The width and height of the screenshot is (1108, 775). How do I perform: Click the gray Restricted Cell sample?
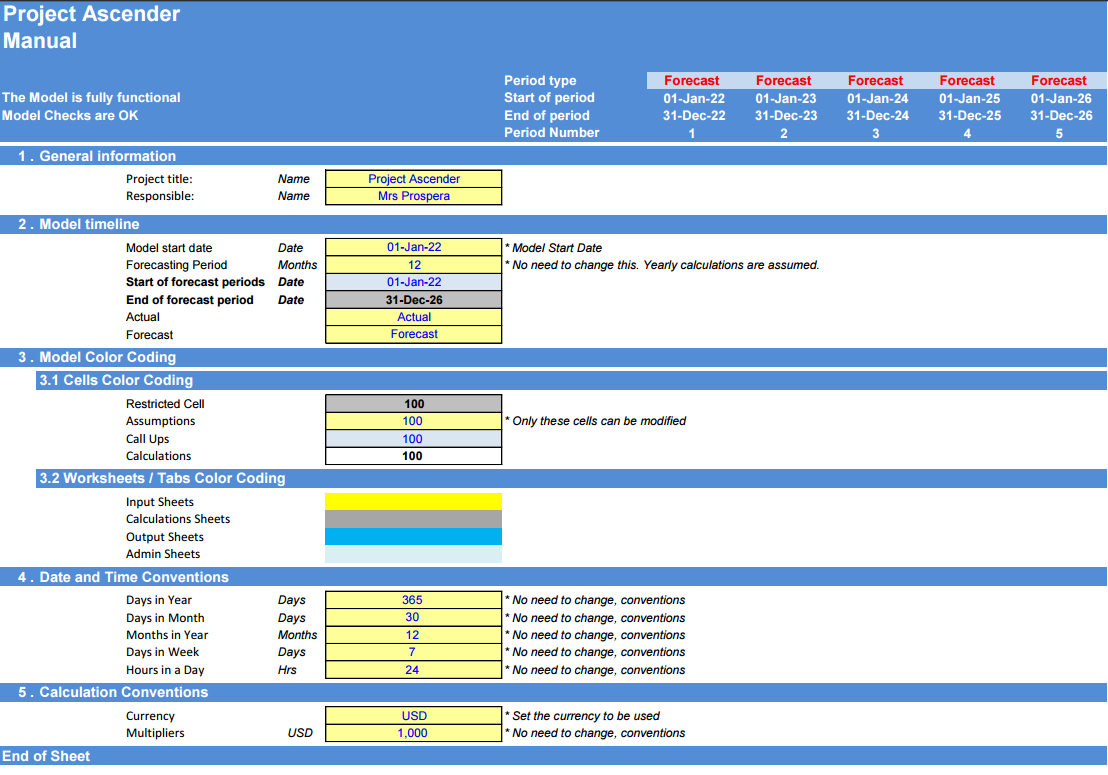point(413,404)
